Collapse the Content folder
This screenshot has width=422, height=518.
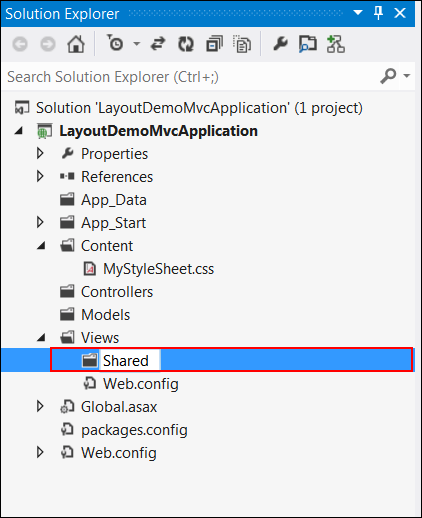[x=41, y=246]
